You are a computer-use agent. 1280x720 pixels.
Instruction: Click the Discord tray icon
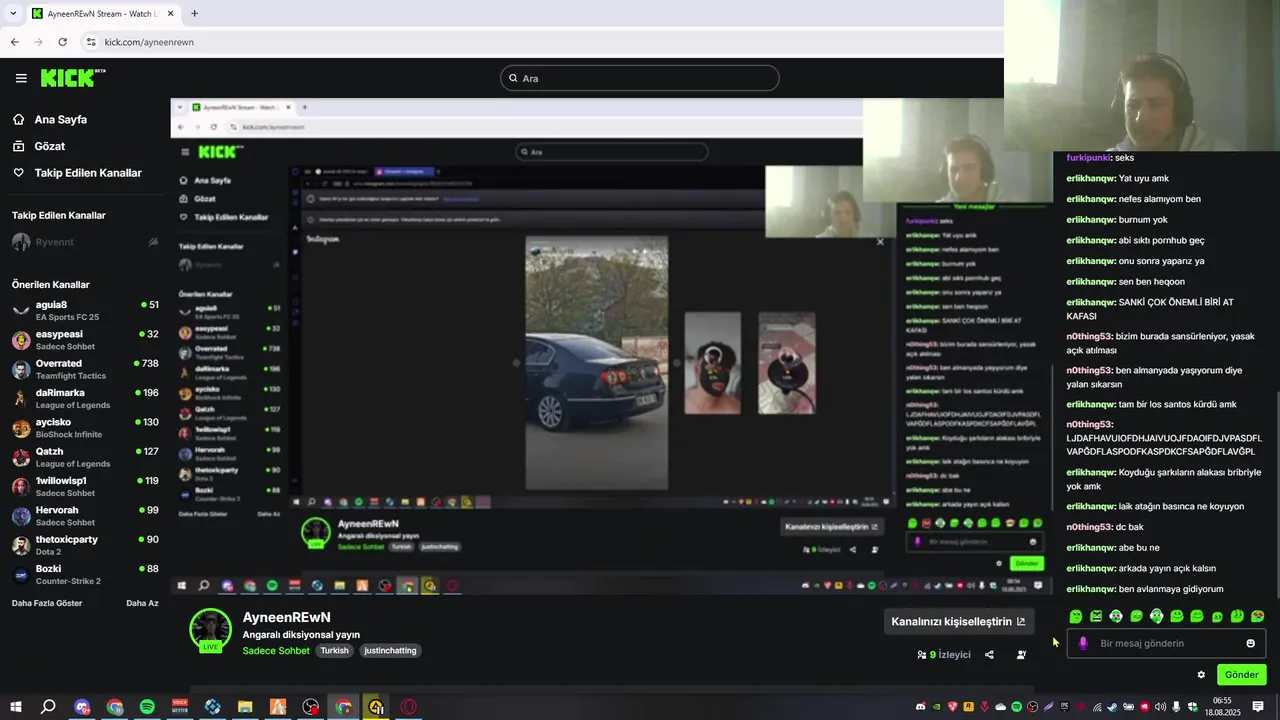921,707
